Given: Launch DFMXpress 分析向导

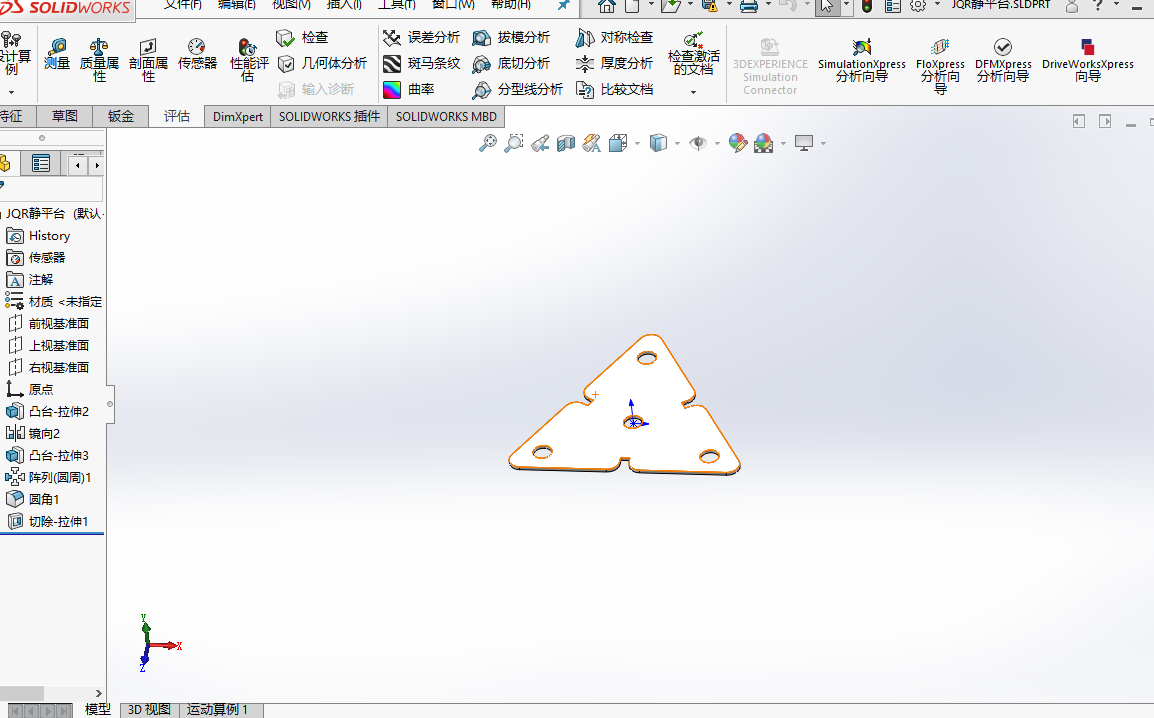Looking at the screenshot, I should tap(1003, 60).
